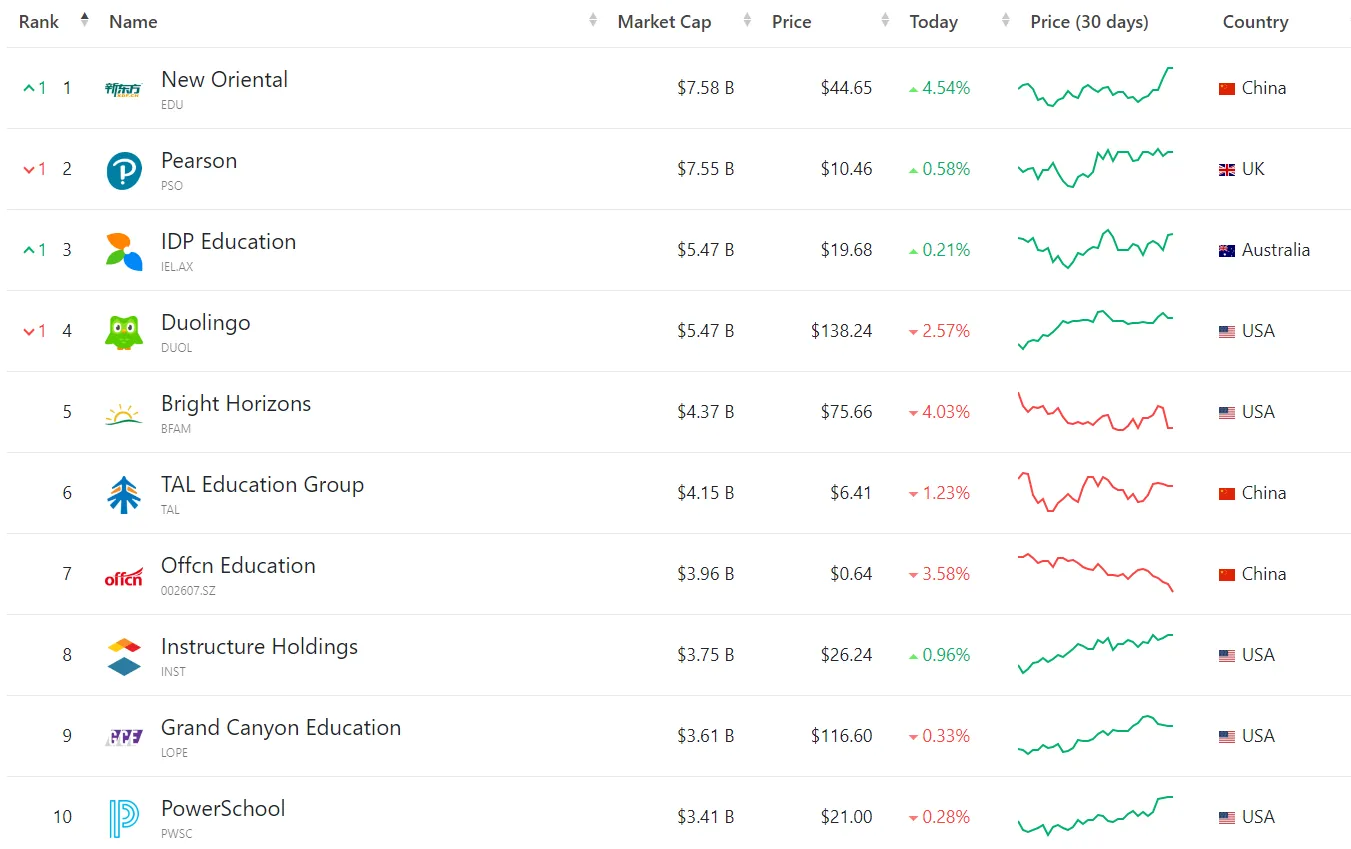This screenshot has width=1351, height=849.
Task: Click the China flag in New Oriental row
Action: [1227, 89]
